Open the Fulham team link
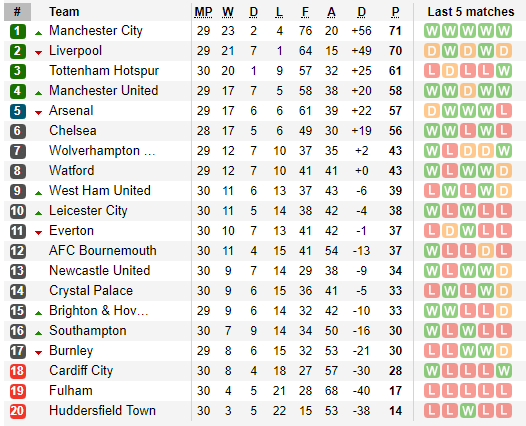This screenshot has height=426, width=526. [71, 390]
